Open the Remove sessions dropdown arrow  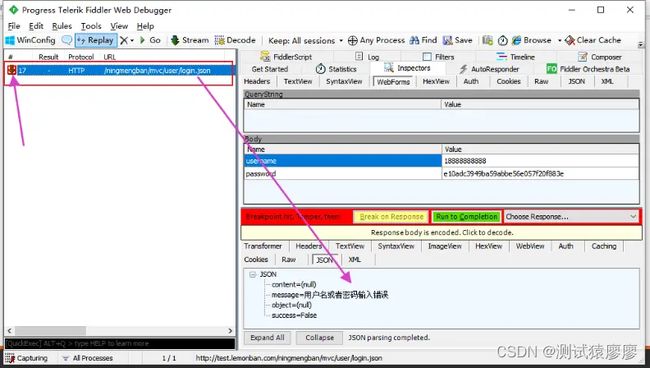pos(132,41)
